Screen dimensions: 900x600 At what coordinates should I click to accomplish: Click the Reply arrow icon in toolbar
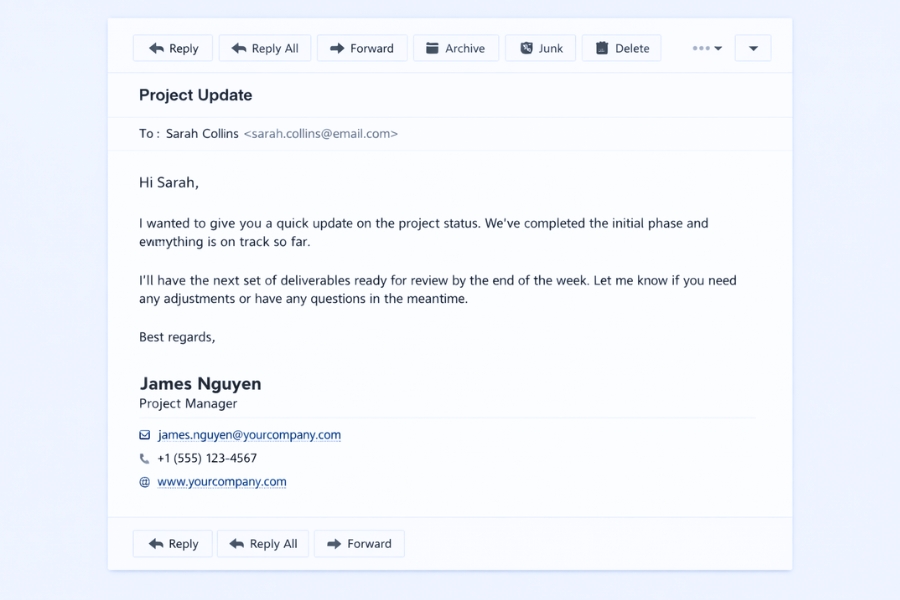point(156,47)
